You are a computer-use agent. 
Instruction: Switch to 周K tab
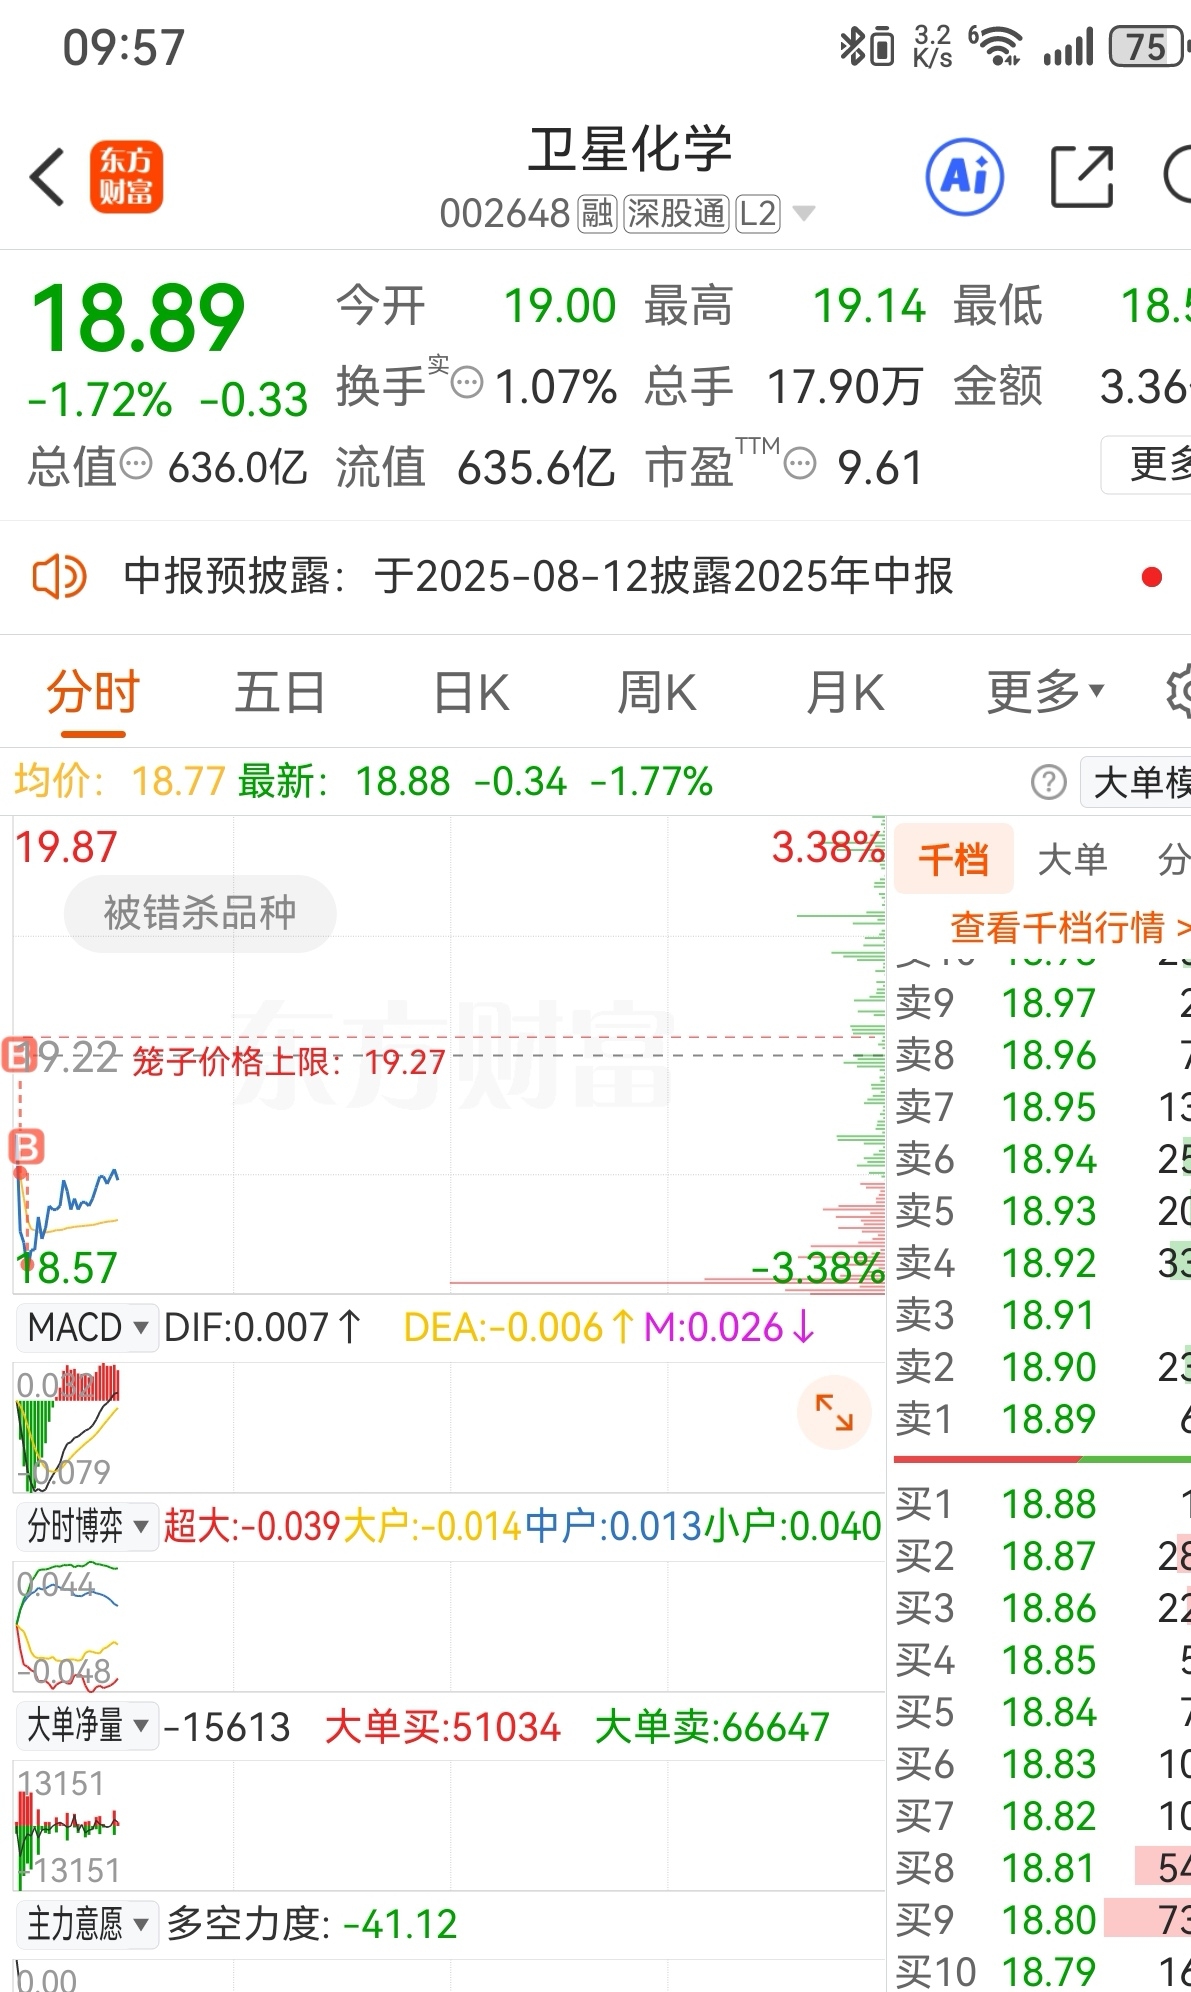click(656, 692)
